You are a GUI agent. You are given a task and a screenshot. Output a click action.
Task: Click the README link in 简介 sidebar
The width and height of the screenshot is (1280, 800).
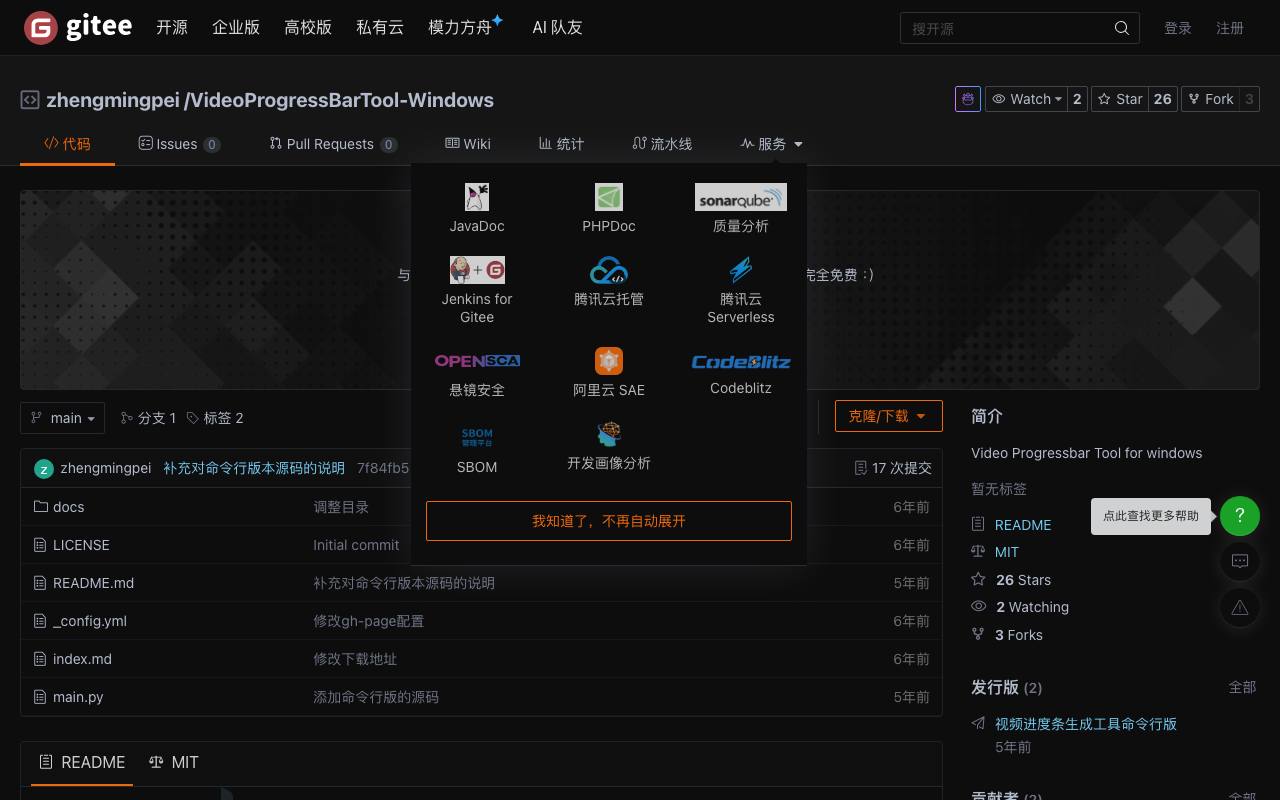pos(1023,525)
